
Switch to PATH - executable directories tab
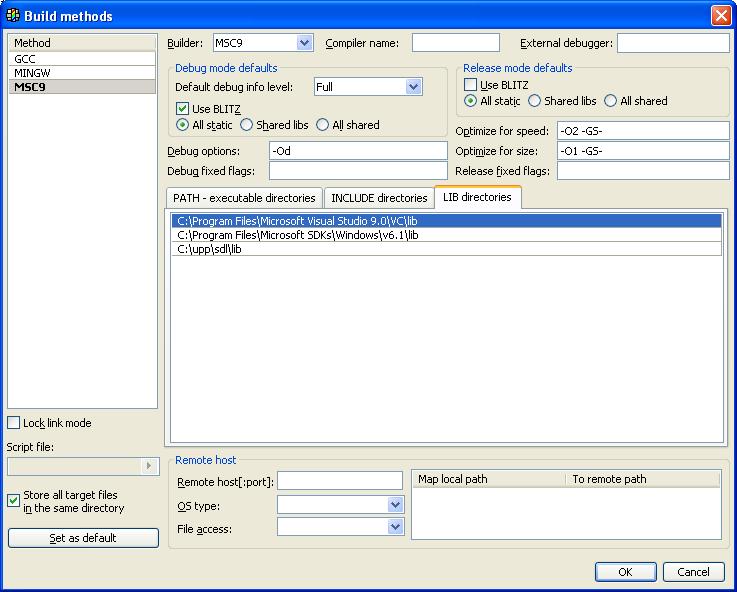click(x=244, y=198)
